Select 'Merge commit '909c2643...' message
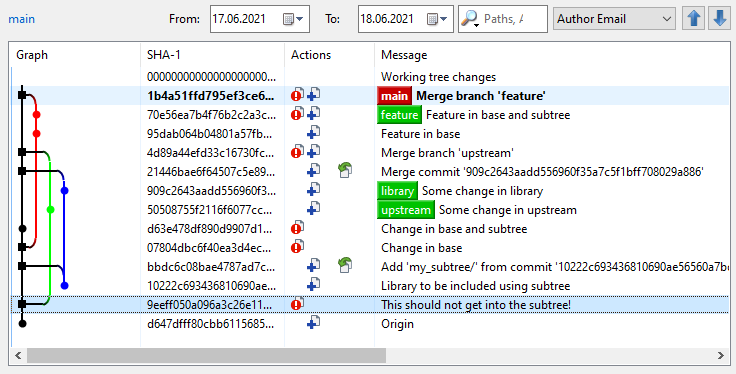Viewport: 736px width, 374px height. click(542, 172)
